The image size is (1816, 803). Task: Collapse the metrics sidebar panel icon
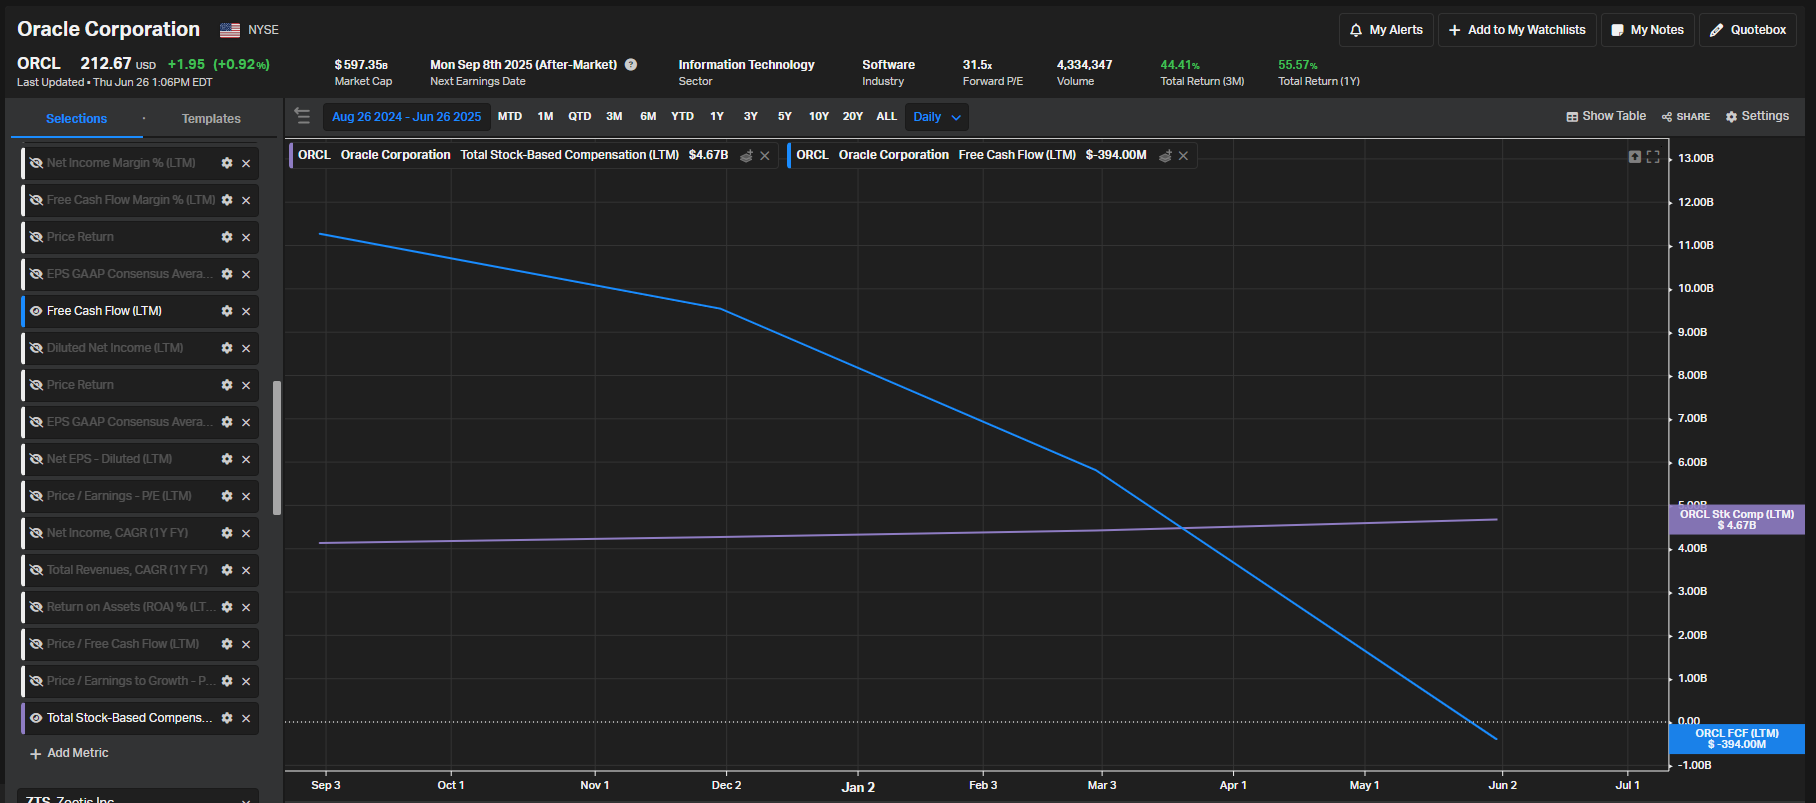point(302,116)
